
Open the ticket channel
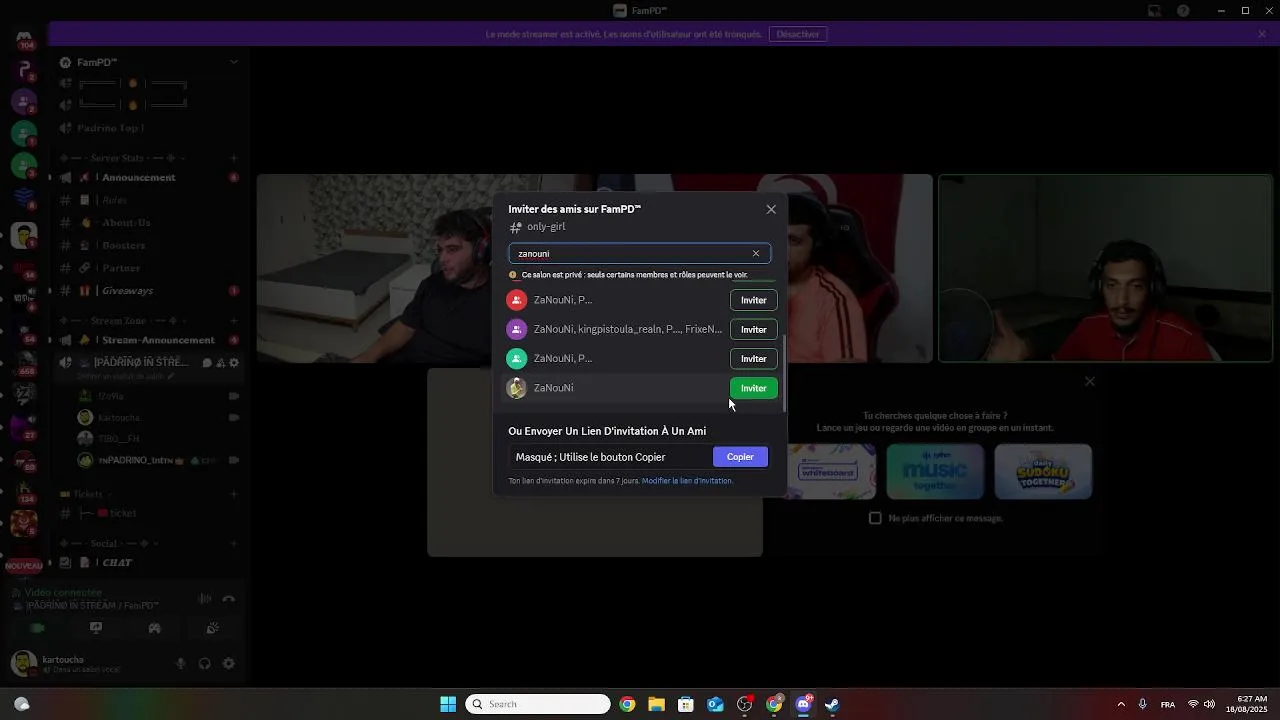(x=148, y=513)
